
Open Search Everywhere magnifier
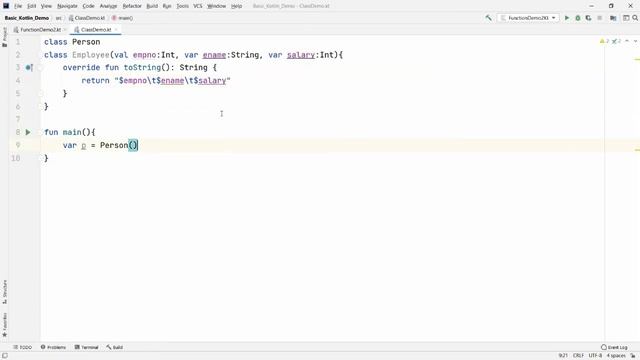pyautogui.click(x=635, y=18)
